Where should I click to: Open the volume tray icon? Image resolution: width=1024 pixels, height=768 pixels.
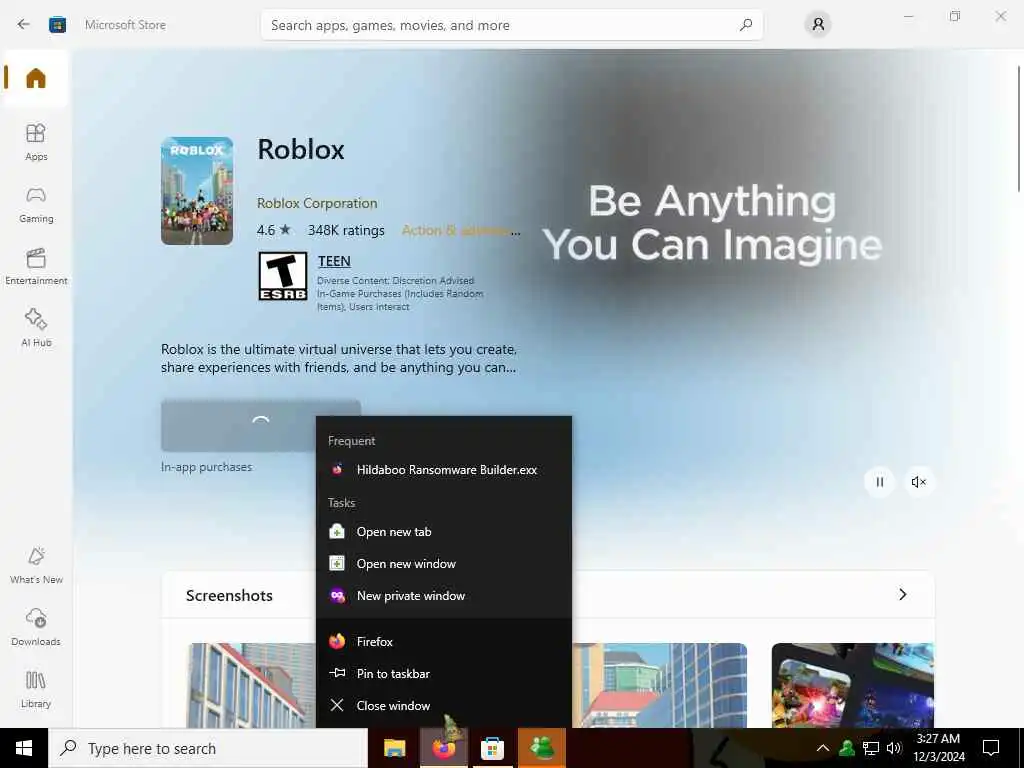coord(894,748)
